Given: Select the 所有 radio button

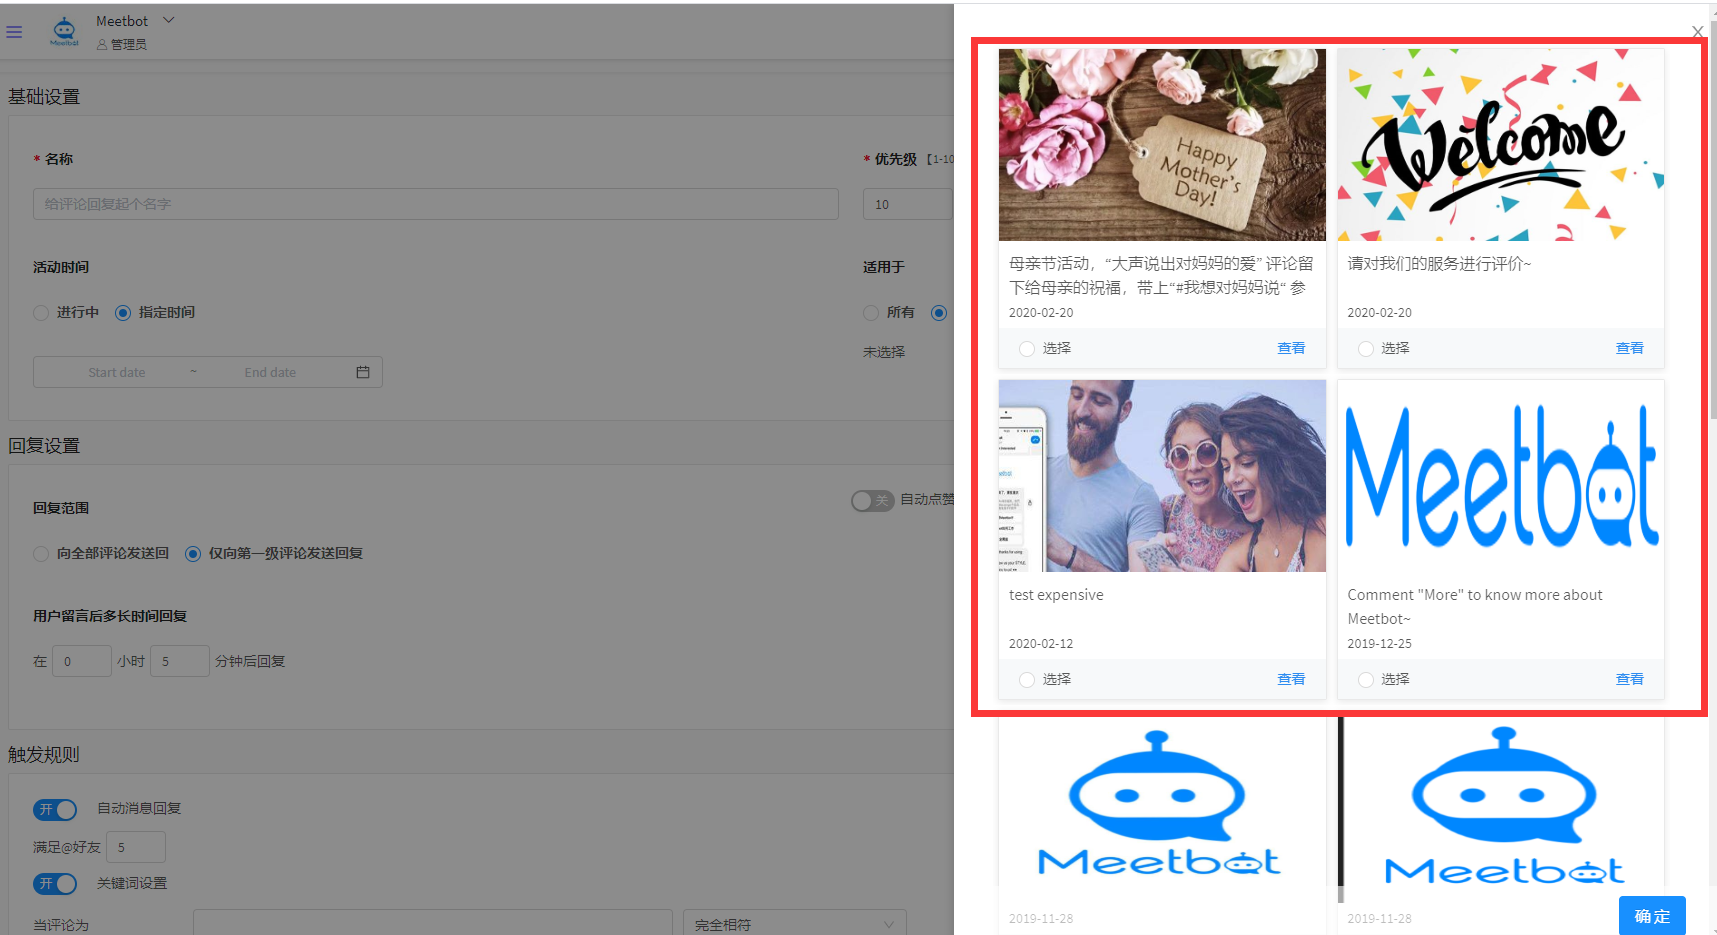Looking at the screenshot, I should pyautogui.click(x=871, y=313).
